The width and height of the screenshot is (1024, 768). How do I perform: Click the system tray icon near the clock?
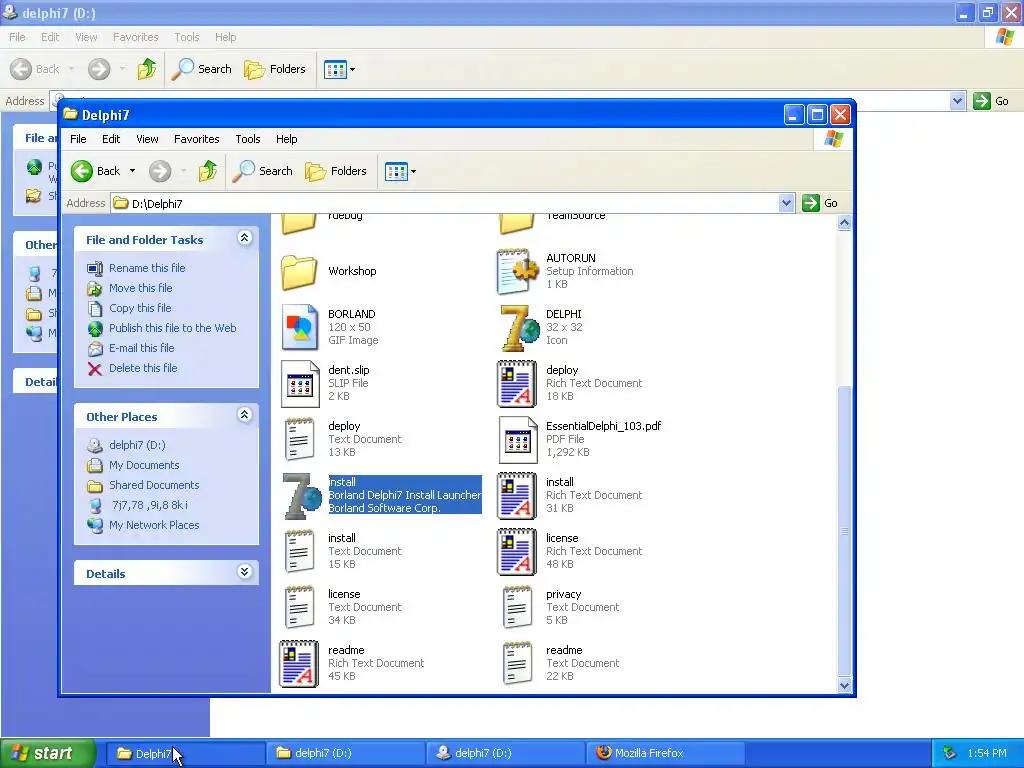click(x=950, y=754)
